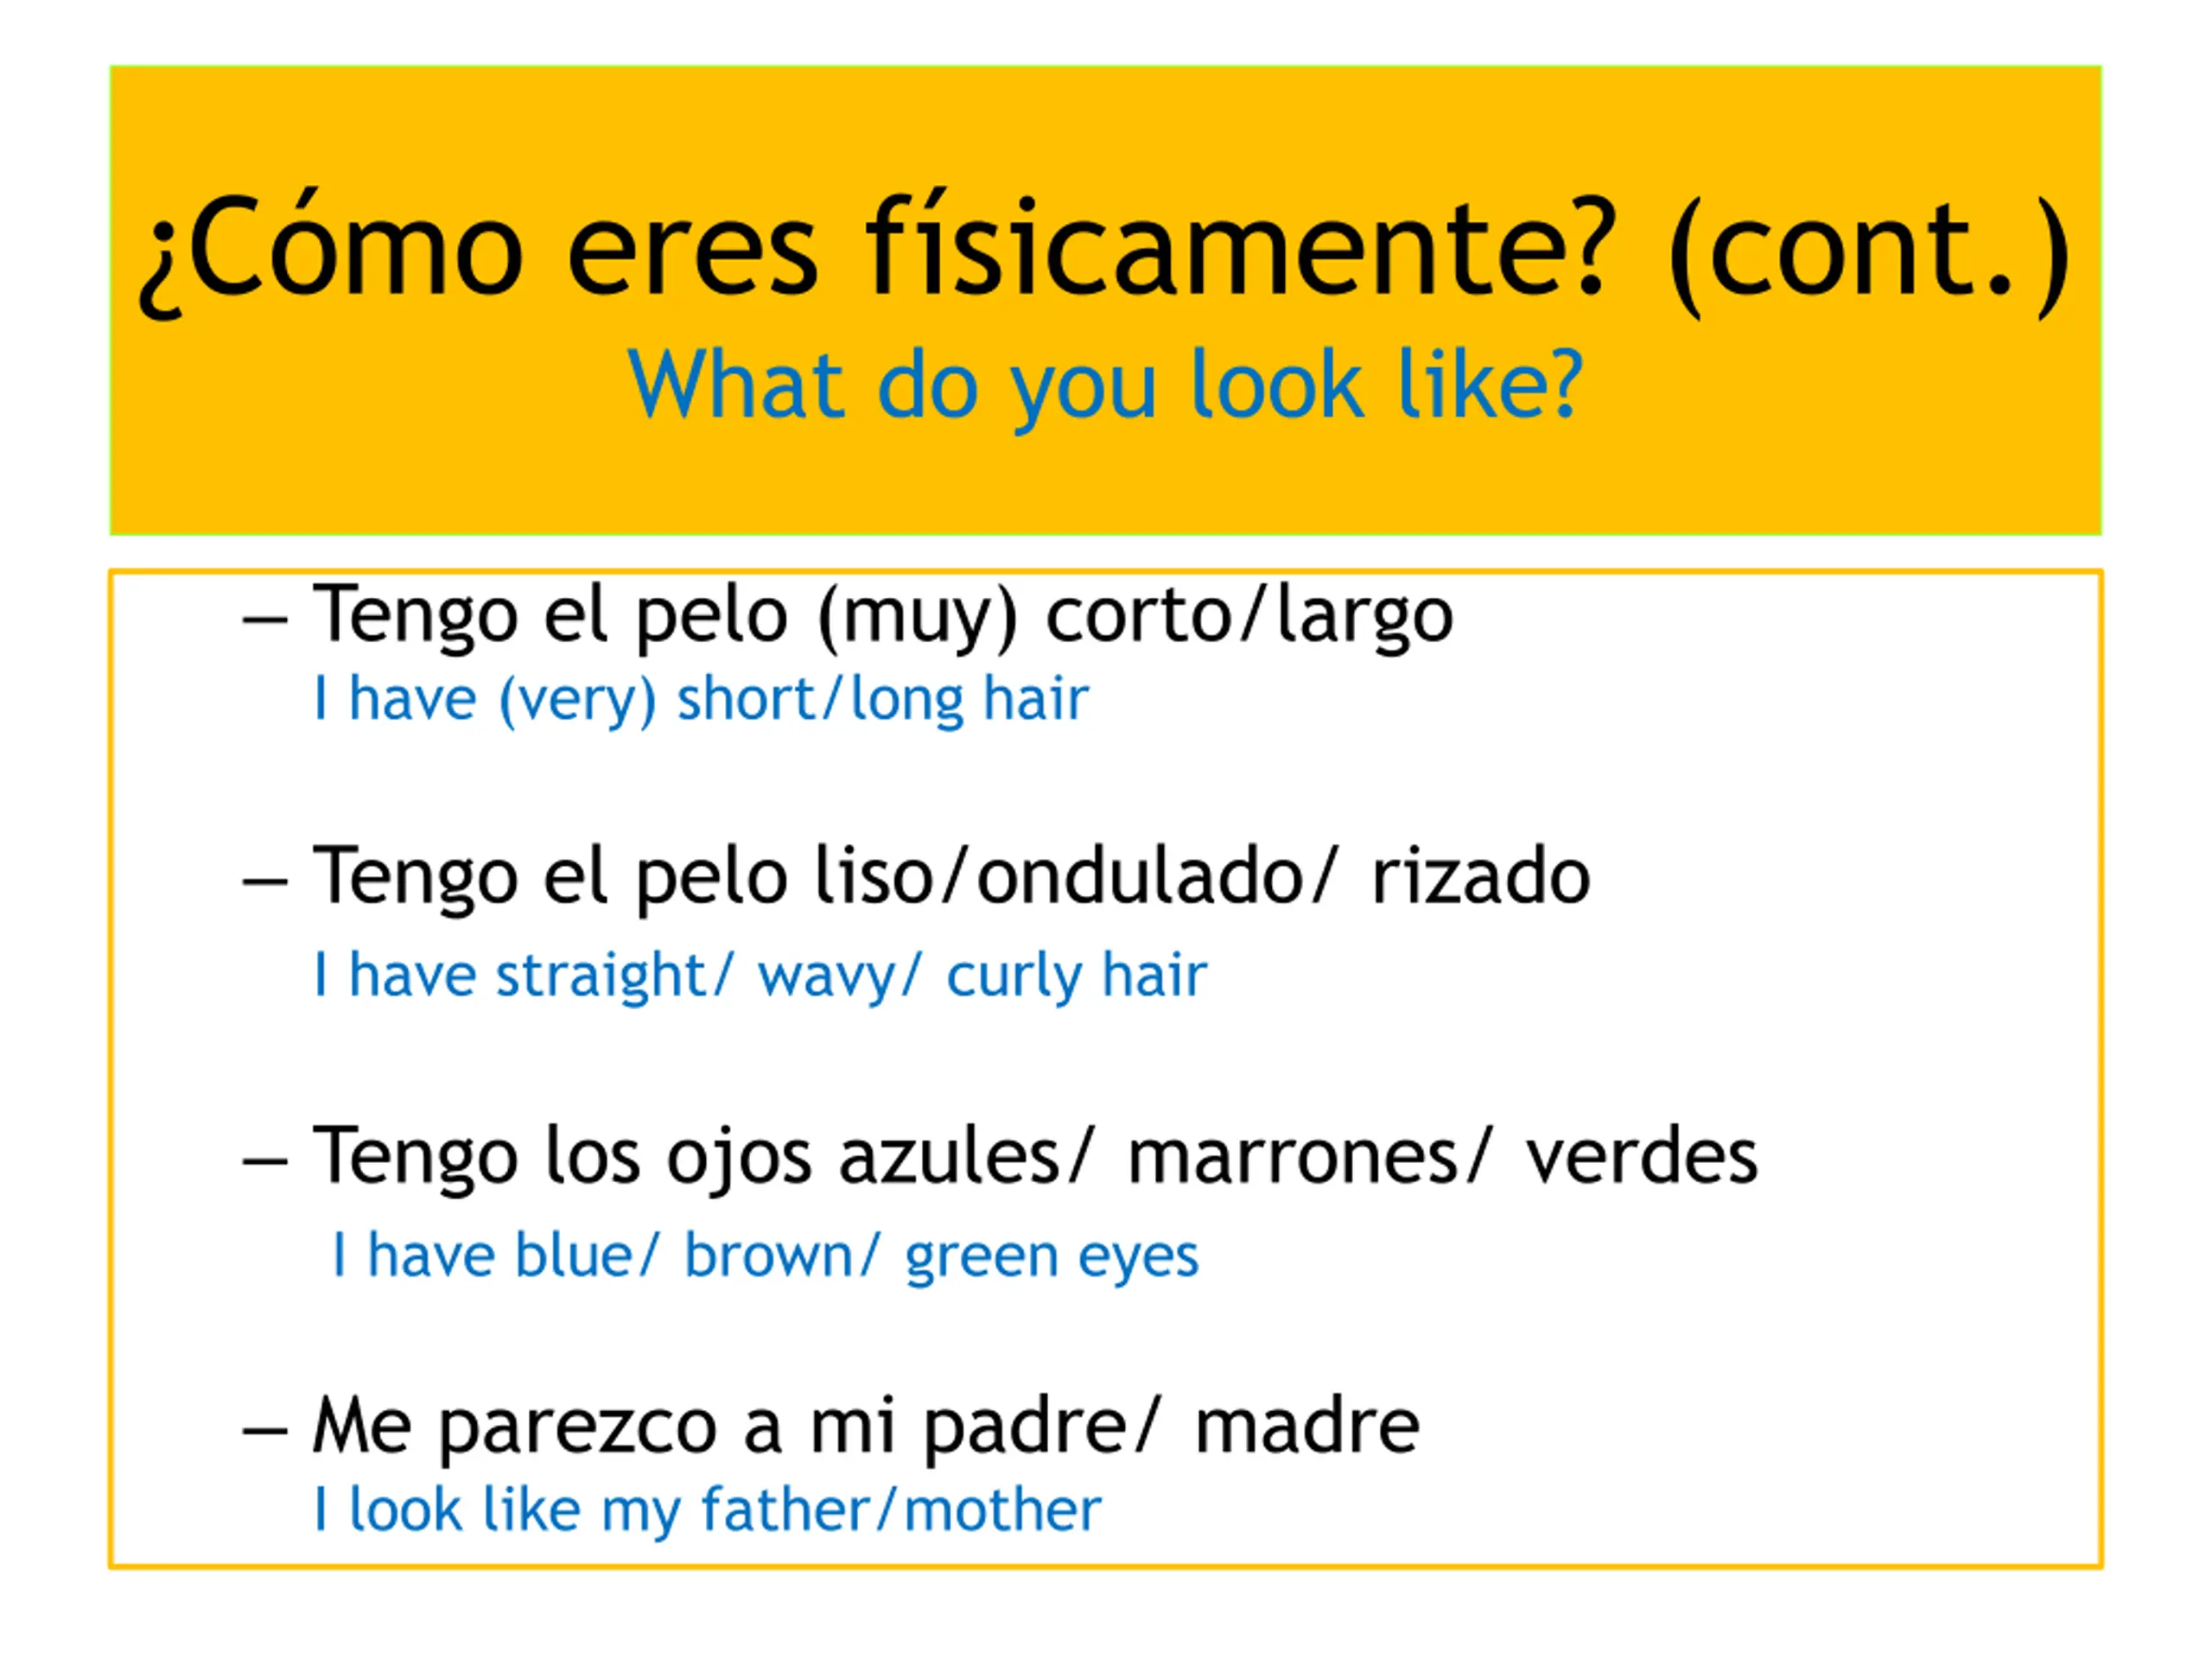
Task: Select the subtitle 'What do you look like?'
Action: (1104, 385)
